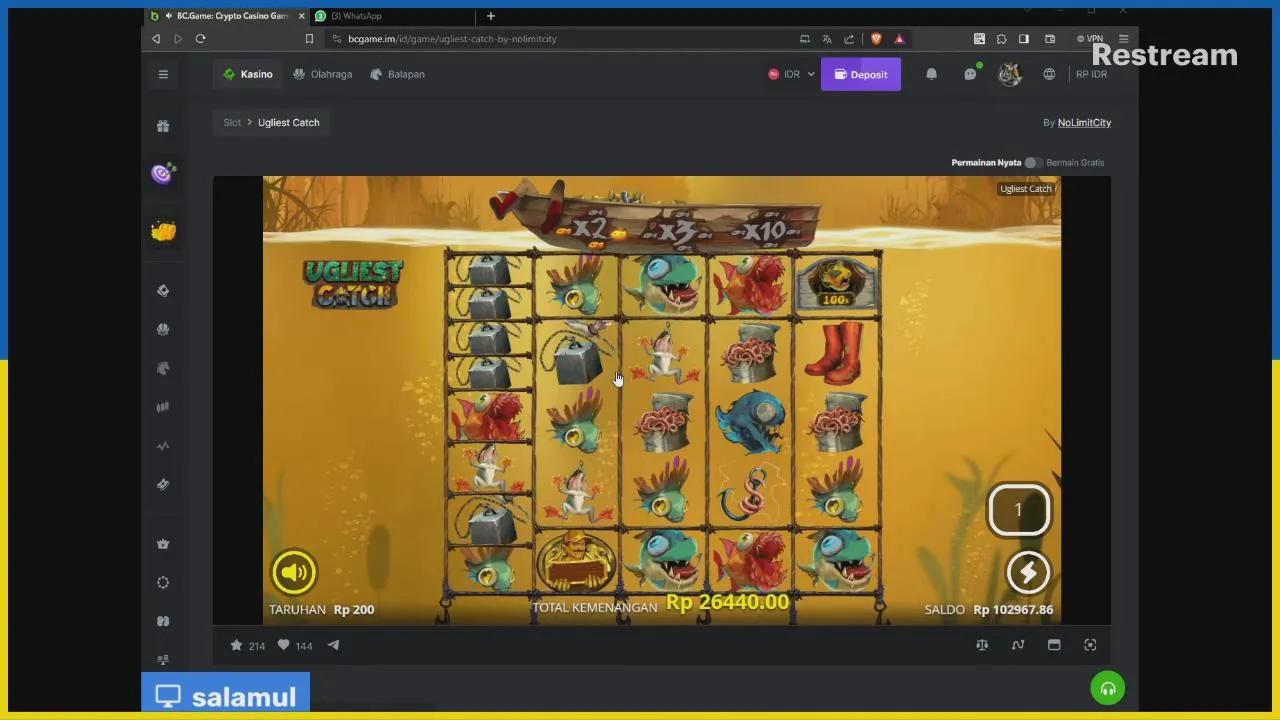Open the browser hamburger main menu
The width and height of the screenshot is (1280, 720).
1123,39
